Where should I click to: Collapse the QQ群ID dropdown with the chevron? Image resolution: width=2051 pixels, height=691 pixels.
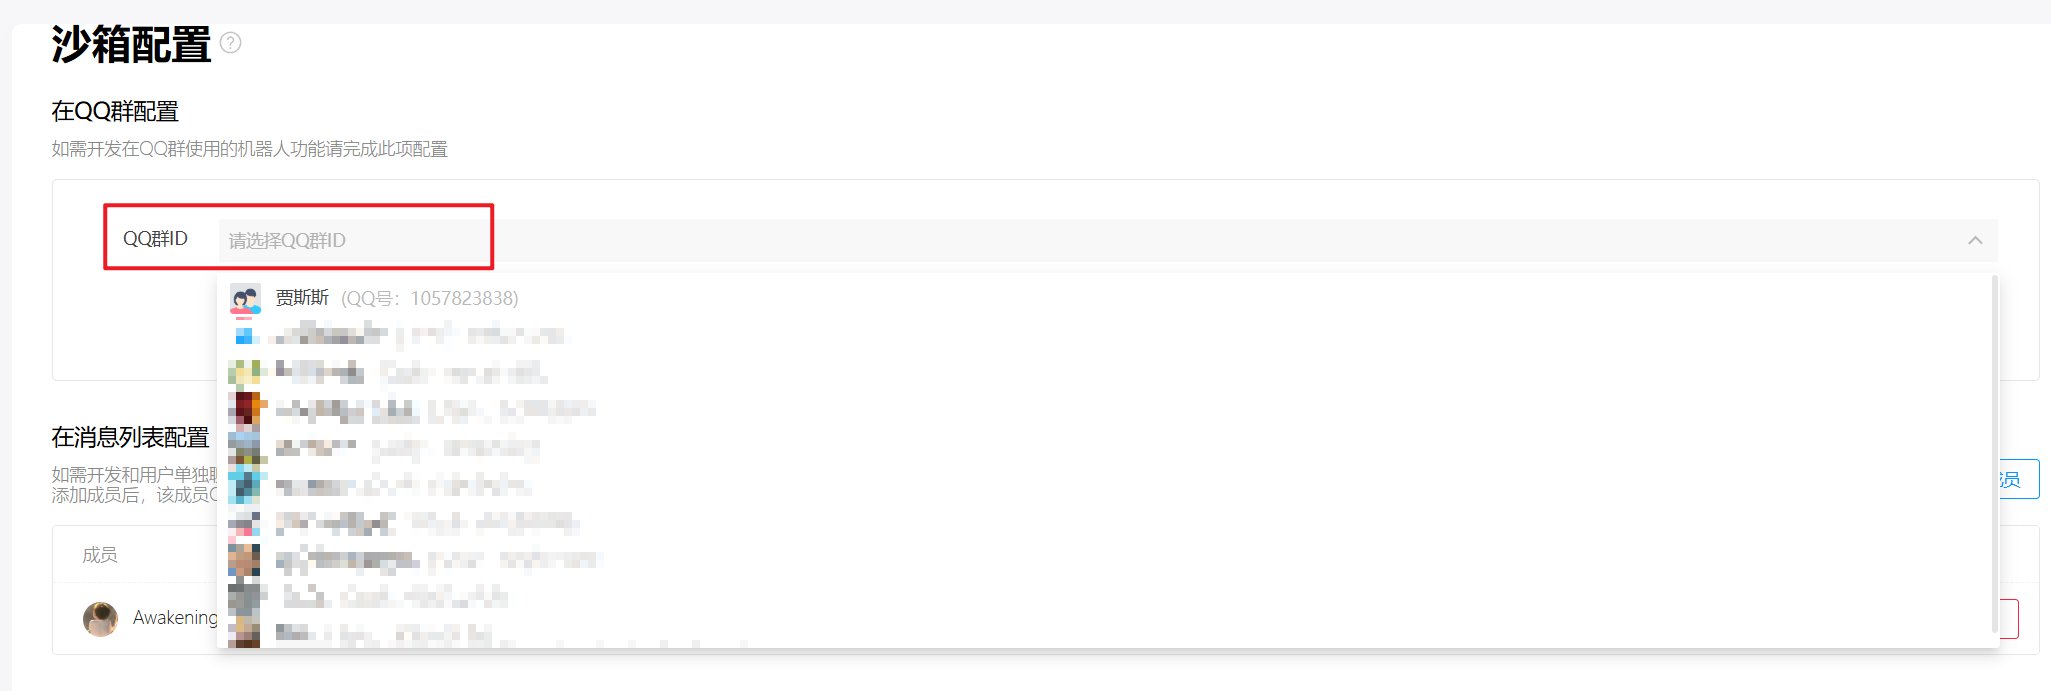pyautogui.click(x=1975, y=240)
